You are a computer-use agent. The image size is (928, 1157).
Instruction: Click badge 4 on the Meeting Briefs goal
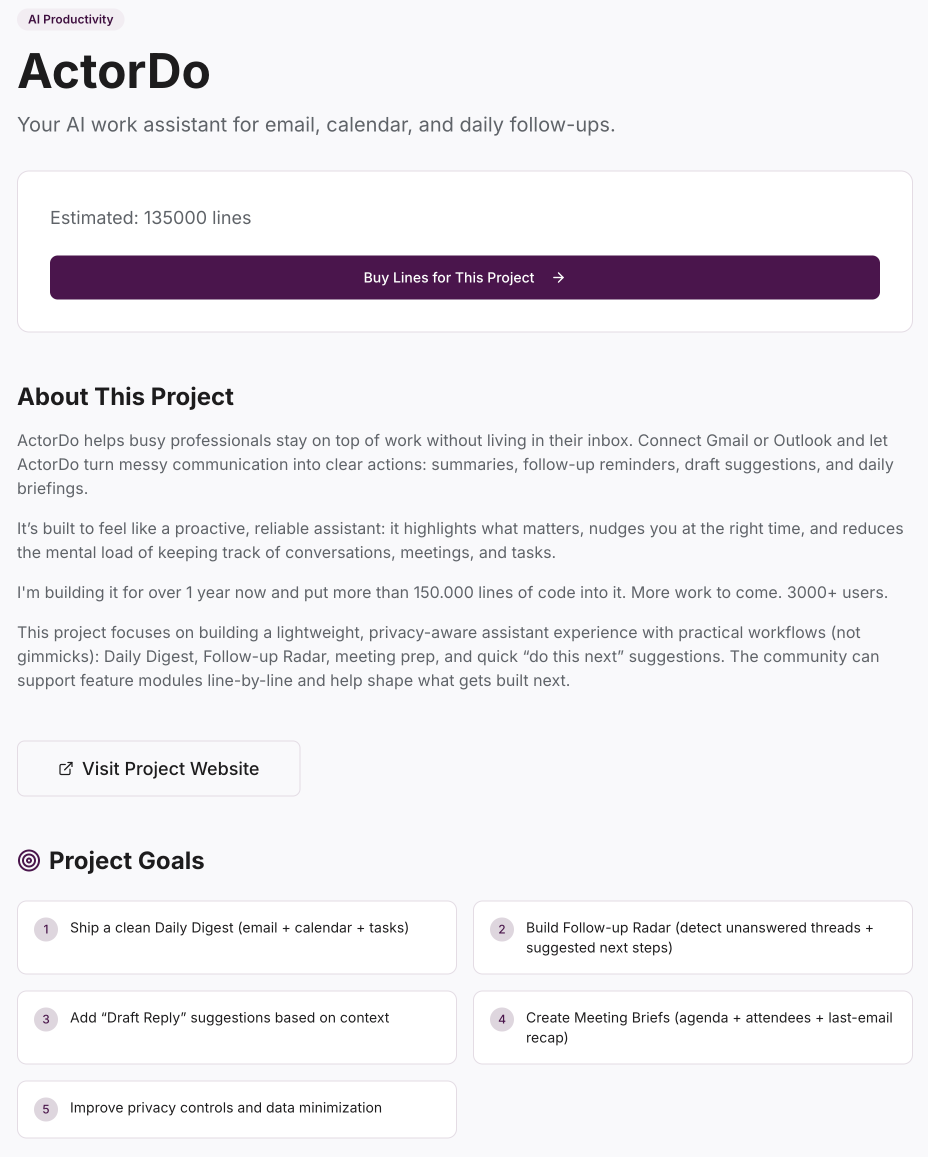(x=502, y=1019)
